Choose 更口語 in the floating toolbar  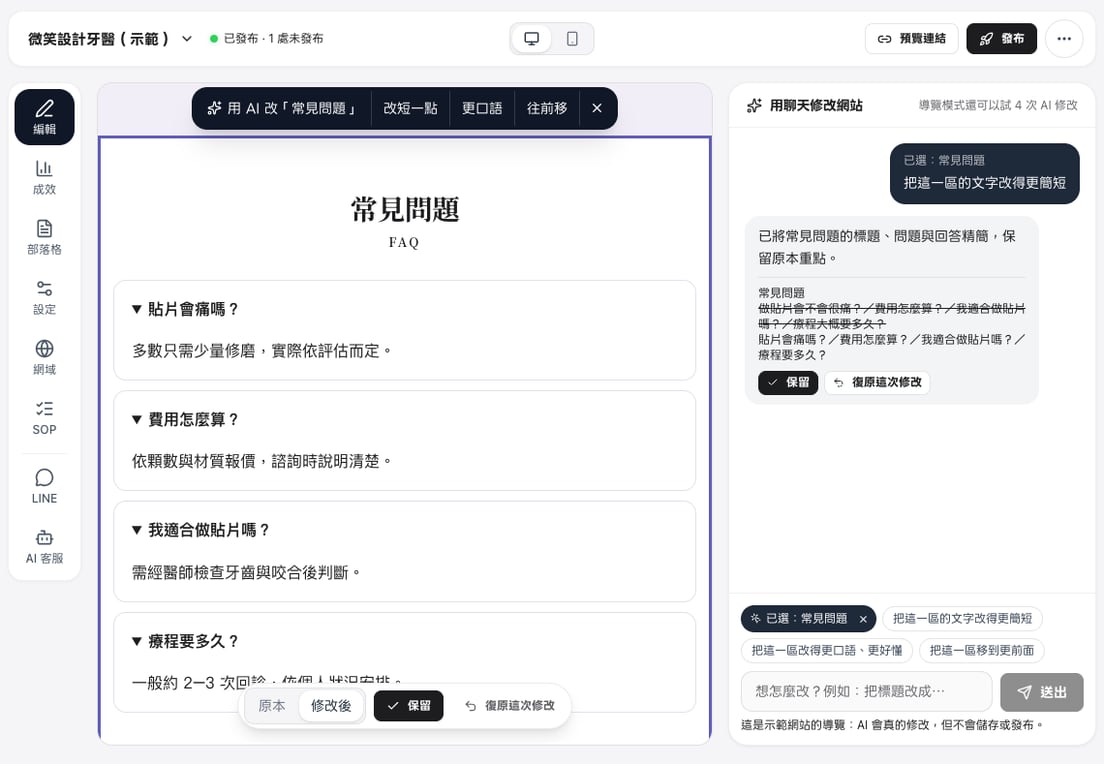pos(482,108)
